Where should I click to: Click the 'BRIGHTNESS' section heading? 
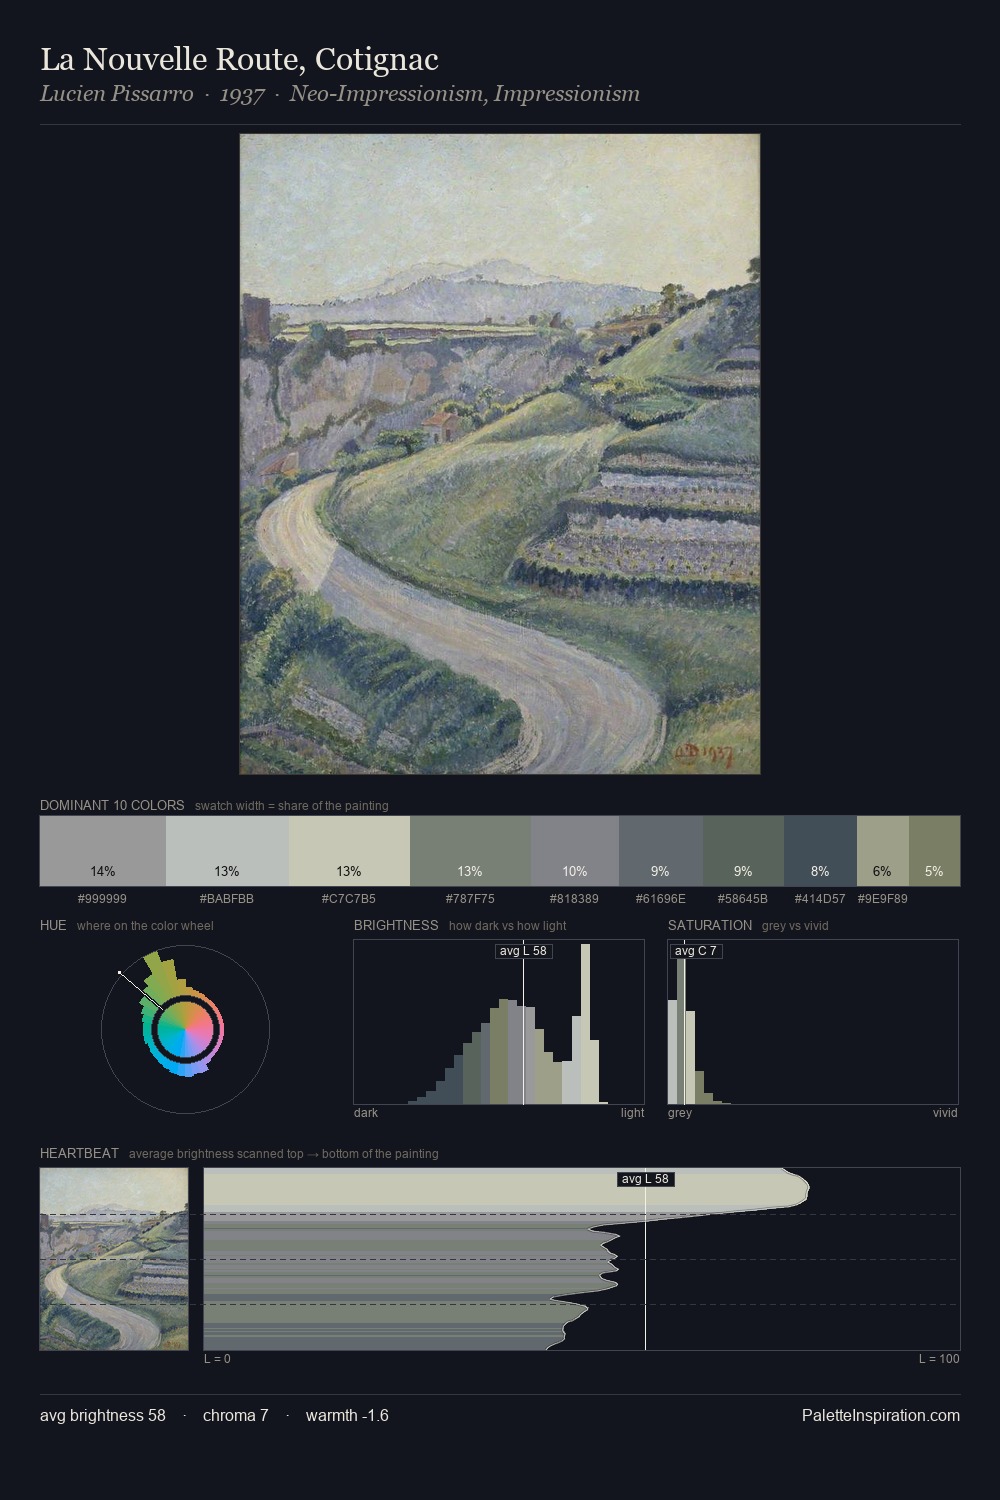[x=396, y=925]
